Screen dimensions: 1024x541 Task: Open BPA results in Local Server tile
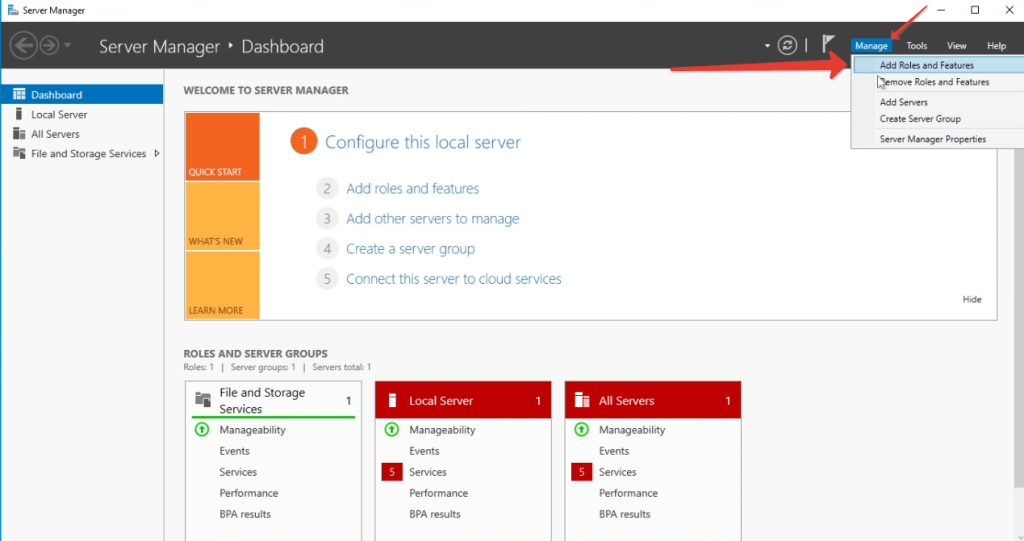pos(434,514)
